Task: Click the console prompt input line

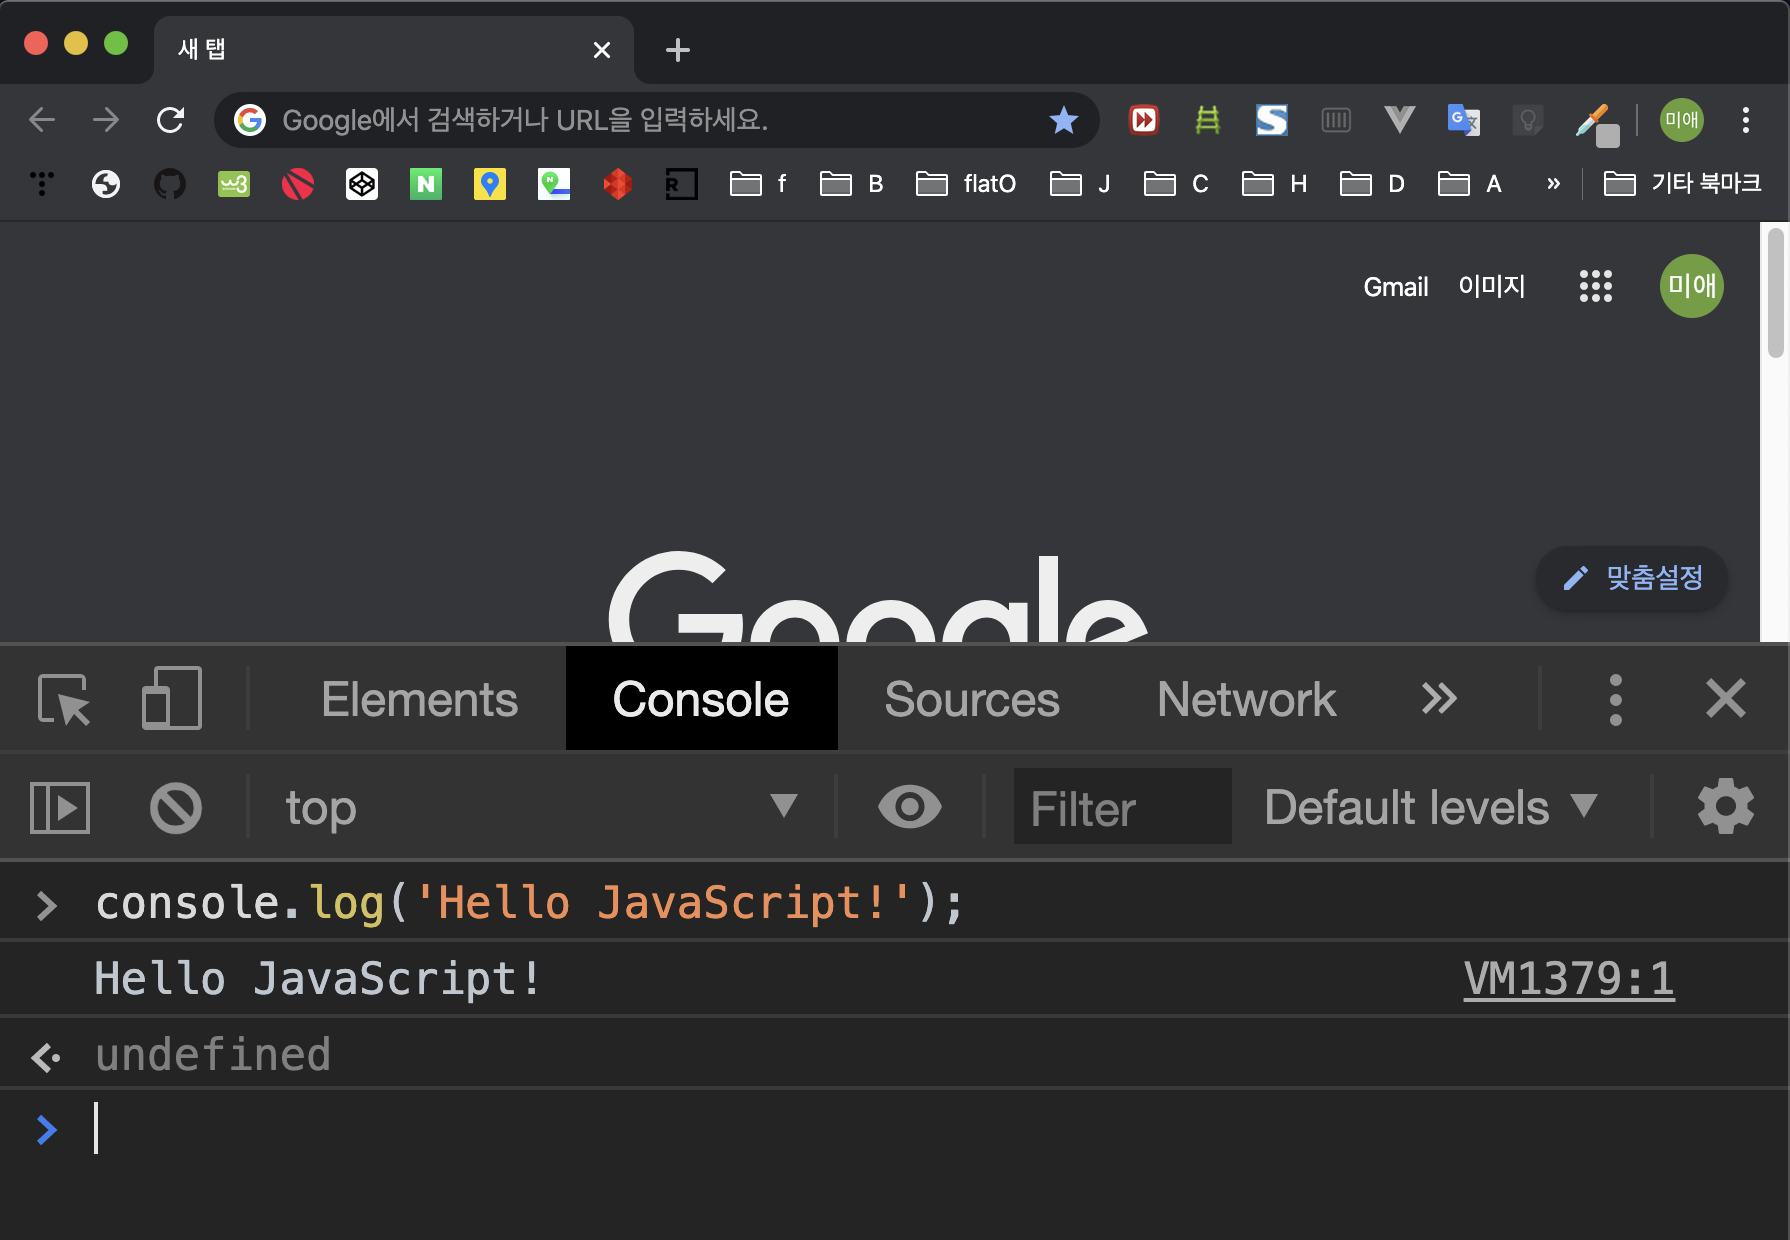Action: coord(895,1128)
